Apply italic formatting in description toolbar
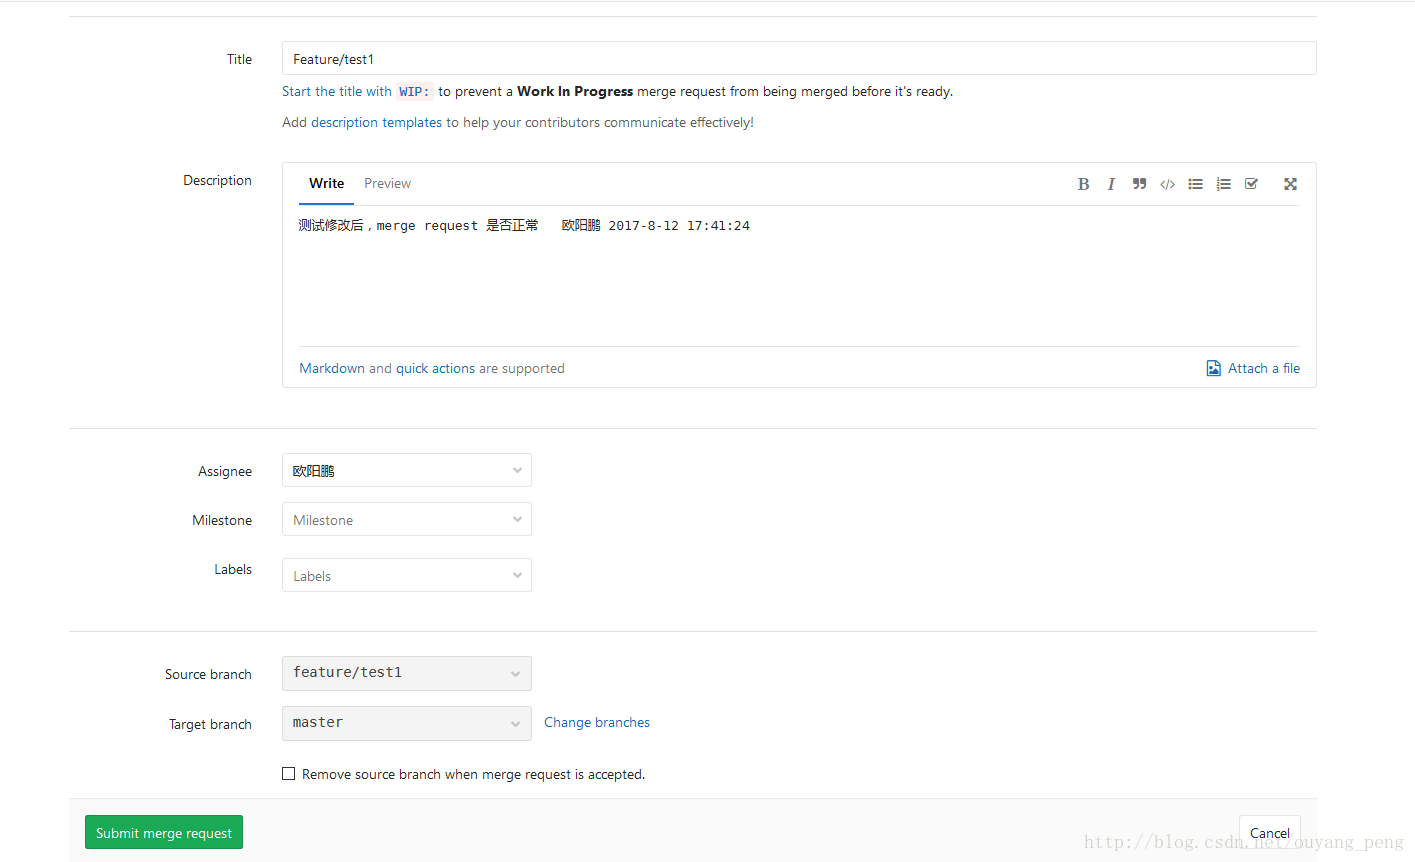1415x862 pixels. (1111, 184)
